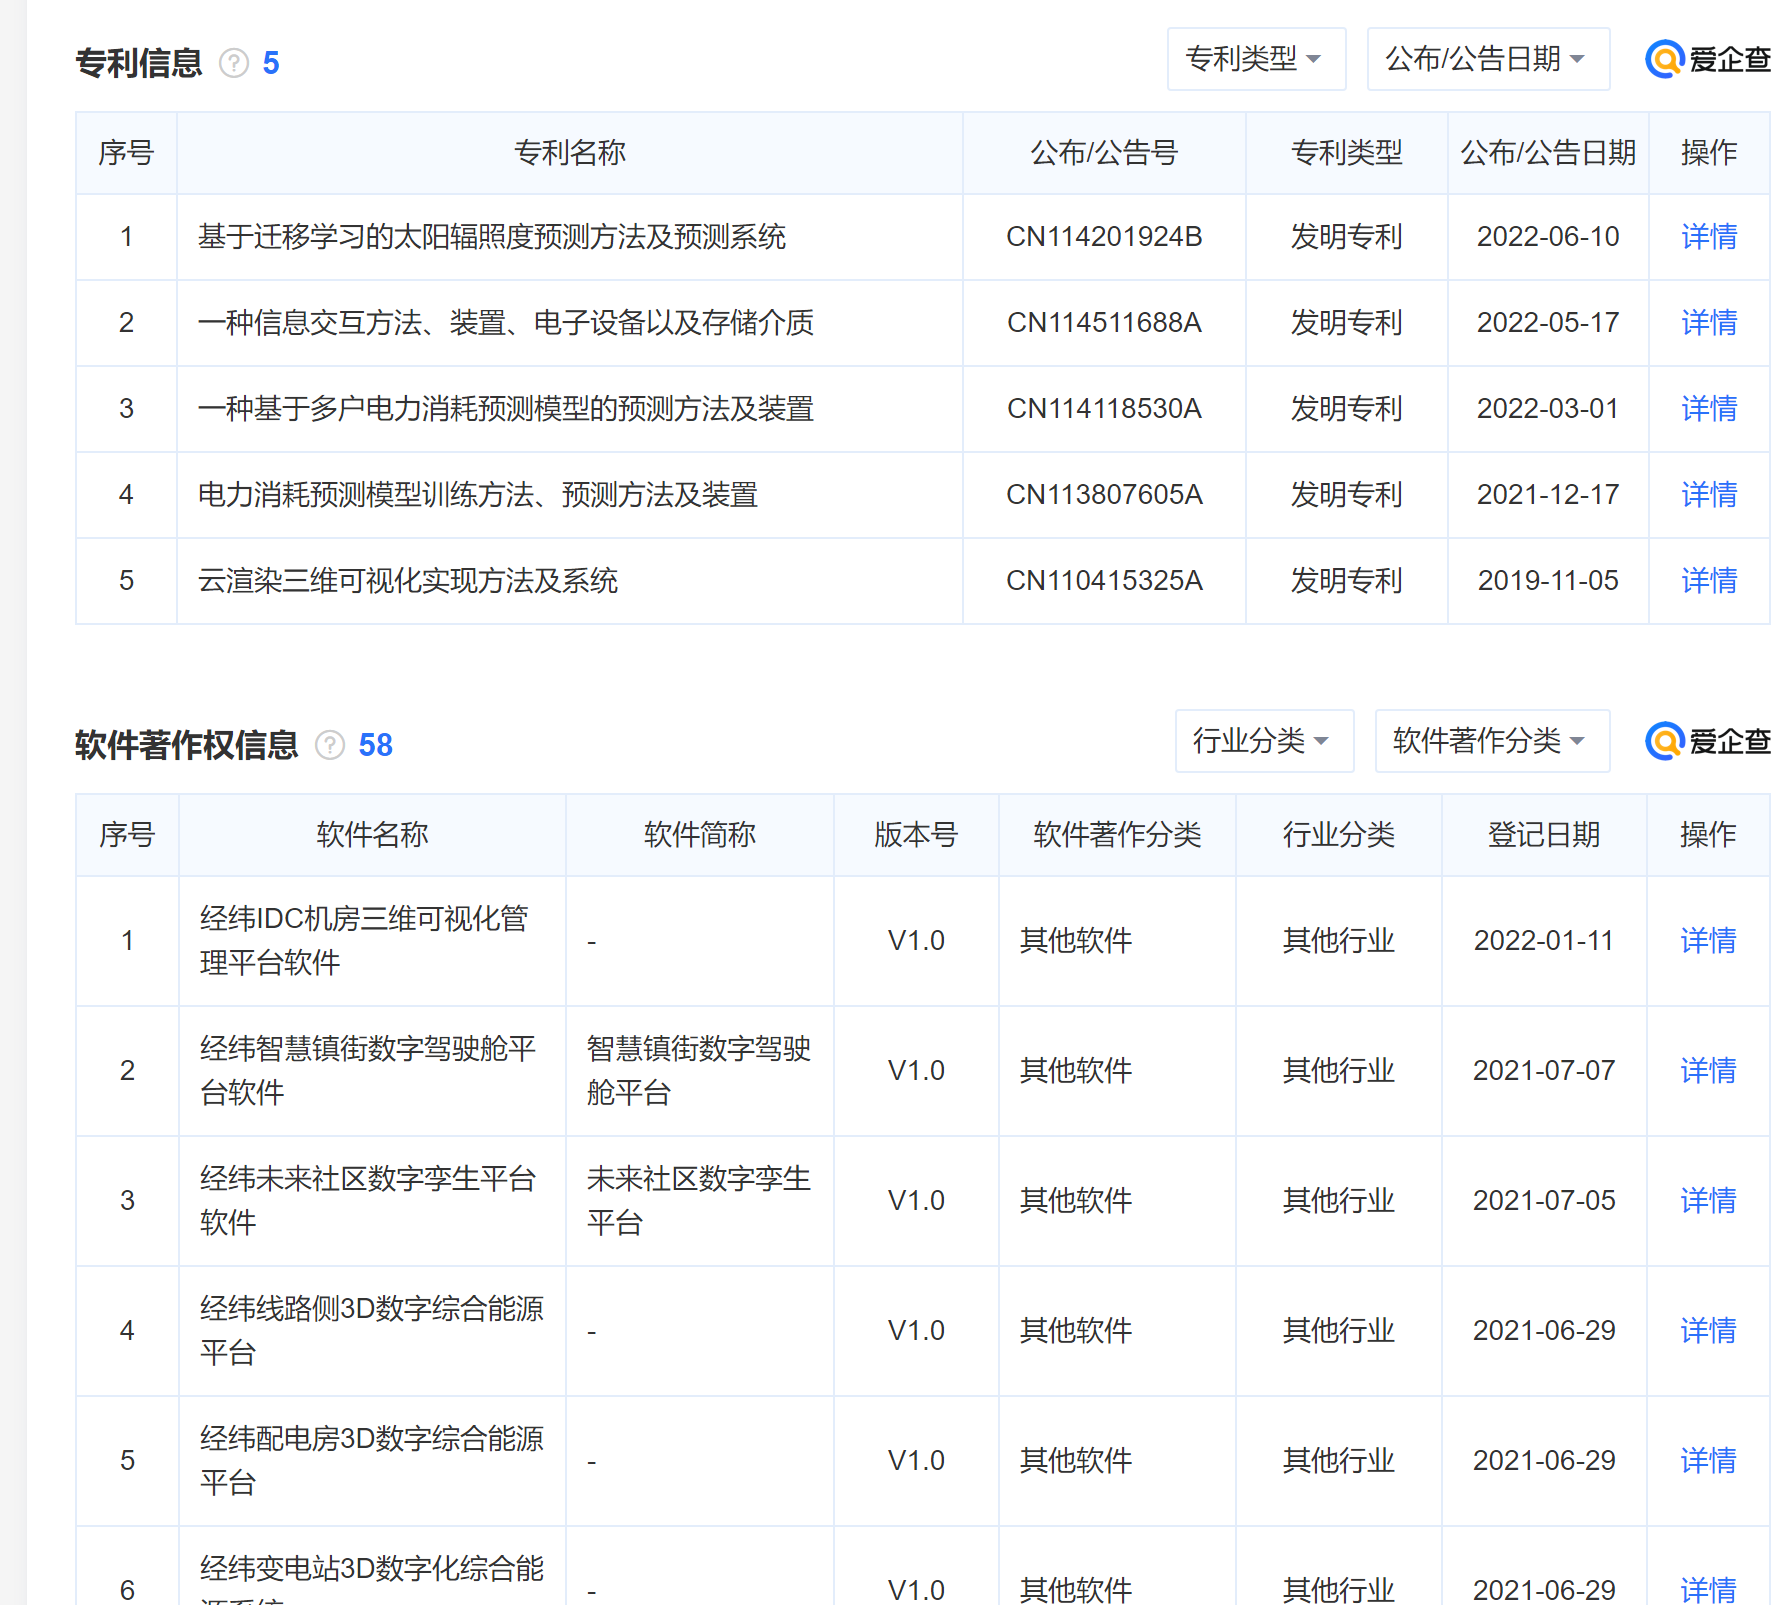Open the 行业分类 filter dropdown
This screenshot has height=1605, width=1792.
click(1264, 741)
